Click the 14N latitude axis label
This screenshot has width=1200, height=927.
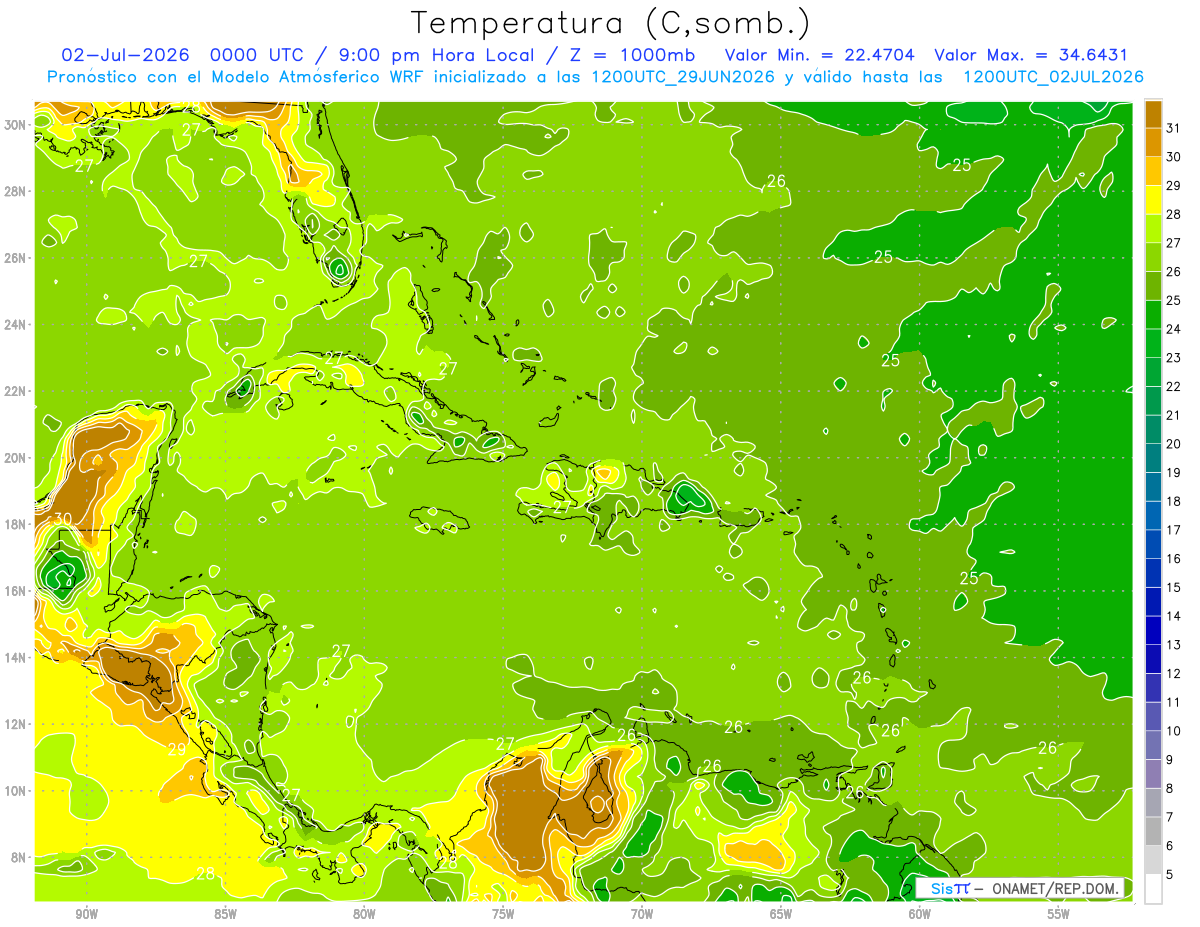15,658
